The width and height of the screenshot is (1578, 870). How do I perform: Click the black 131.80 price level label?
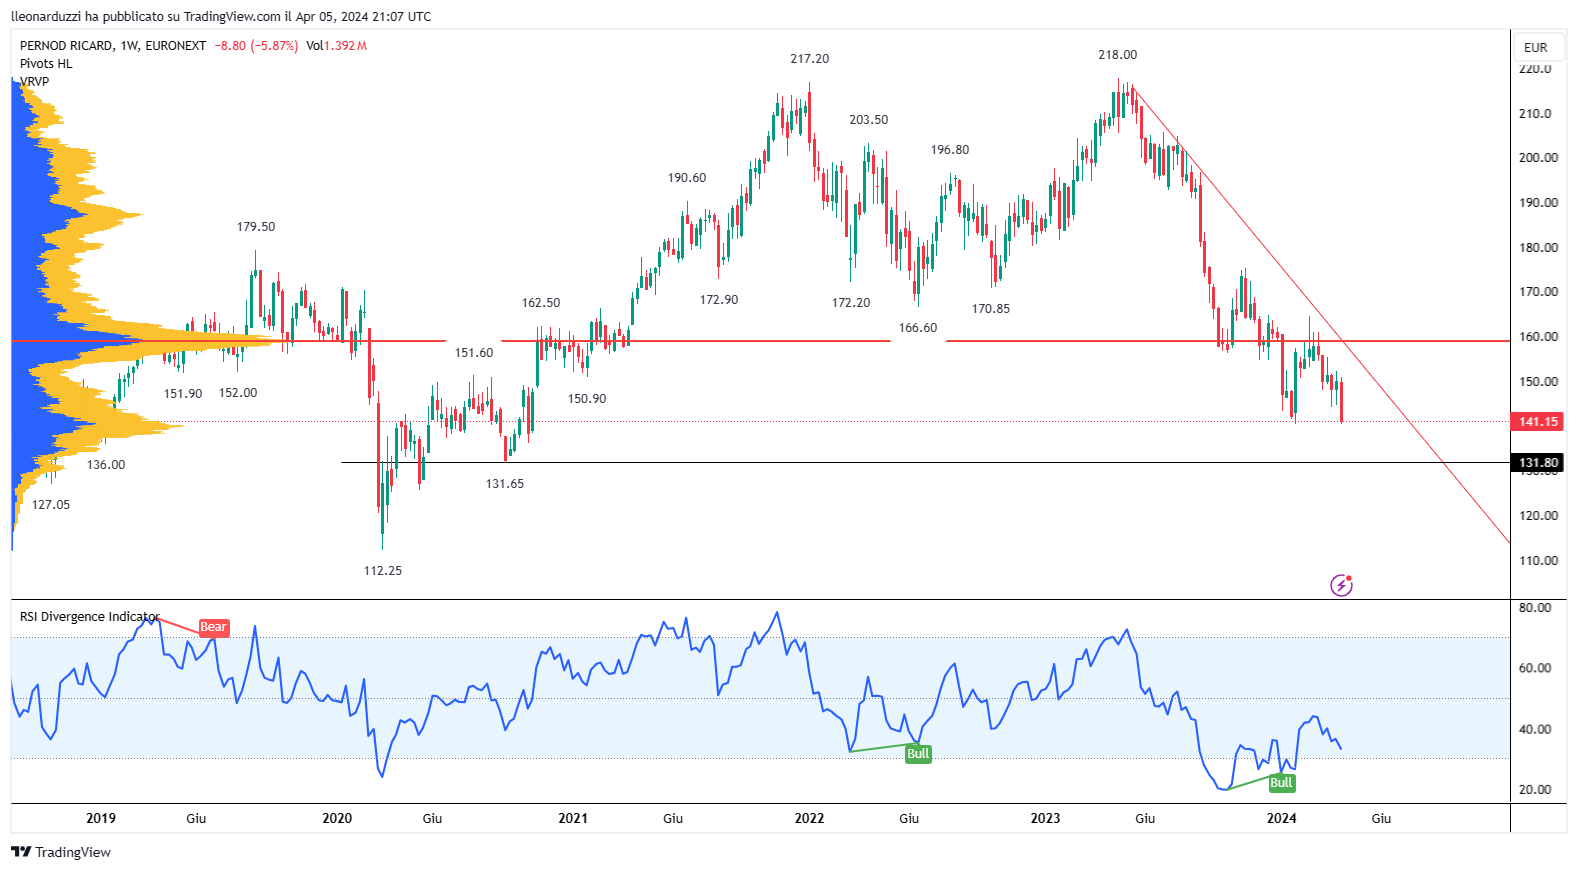[x=1538, y=463]
